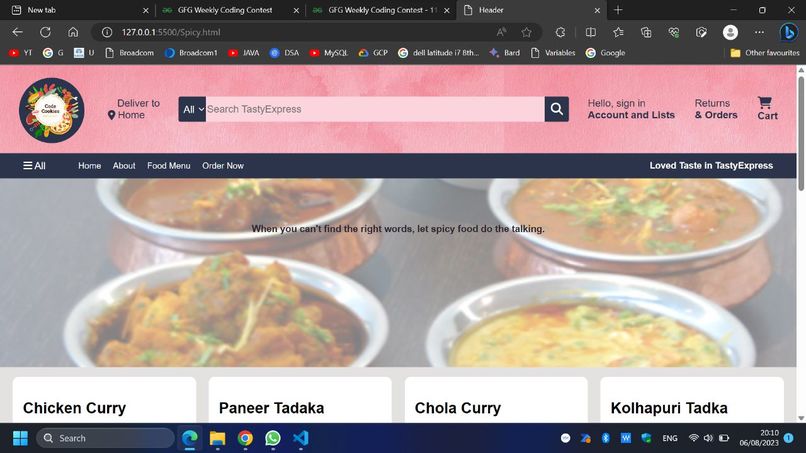Click the browser address bar URL
Image resolution: width=806 pixels, height=453 pixels.
[171, 32]
